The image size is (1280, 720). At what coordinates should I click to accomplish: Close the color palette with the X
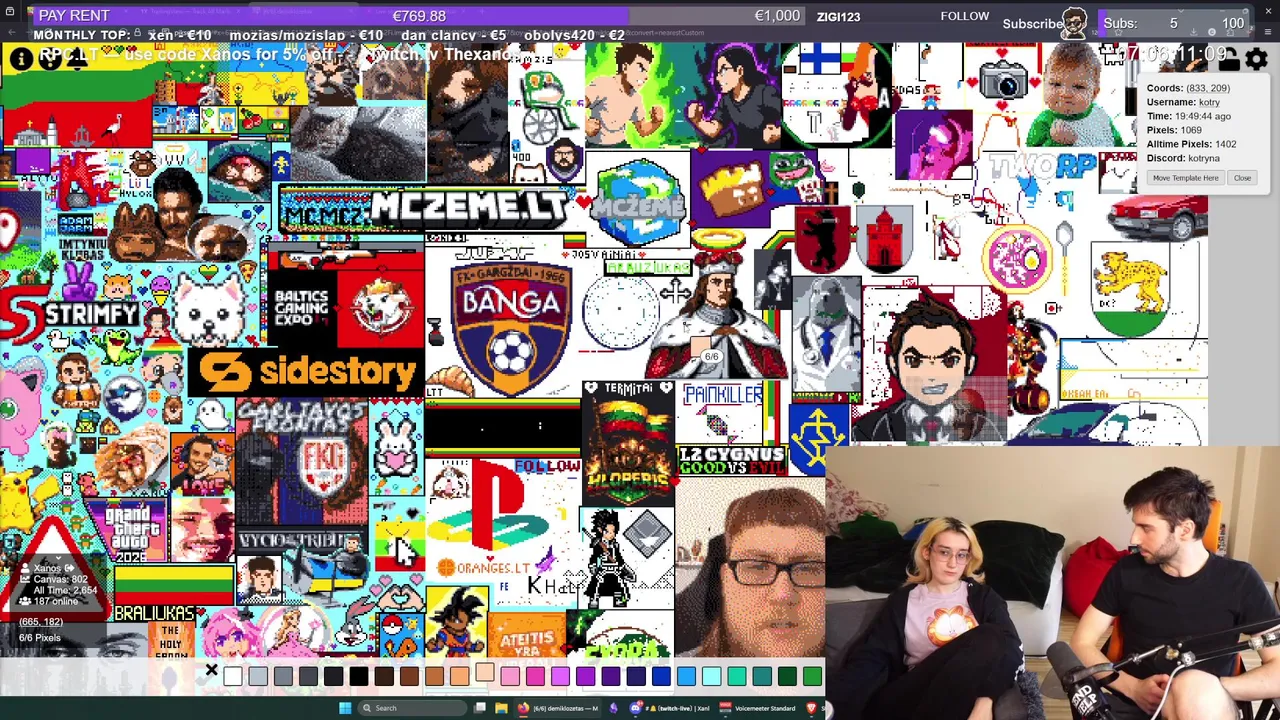point(211,670)
